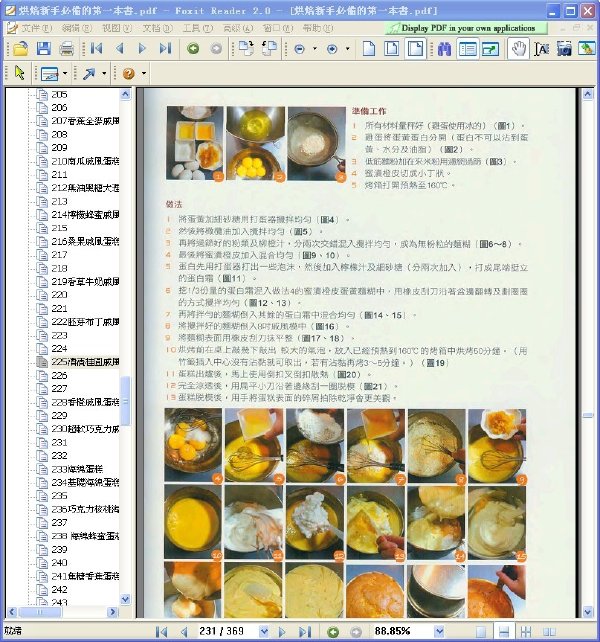Set Fit Page view
This screenshot has height=642, width=600.
392,49
